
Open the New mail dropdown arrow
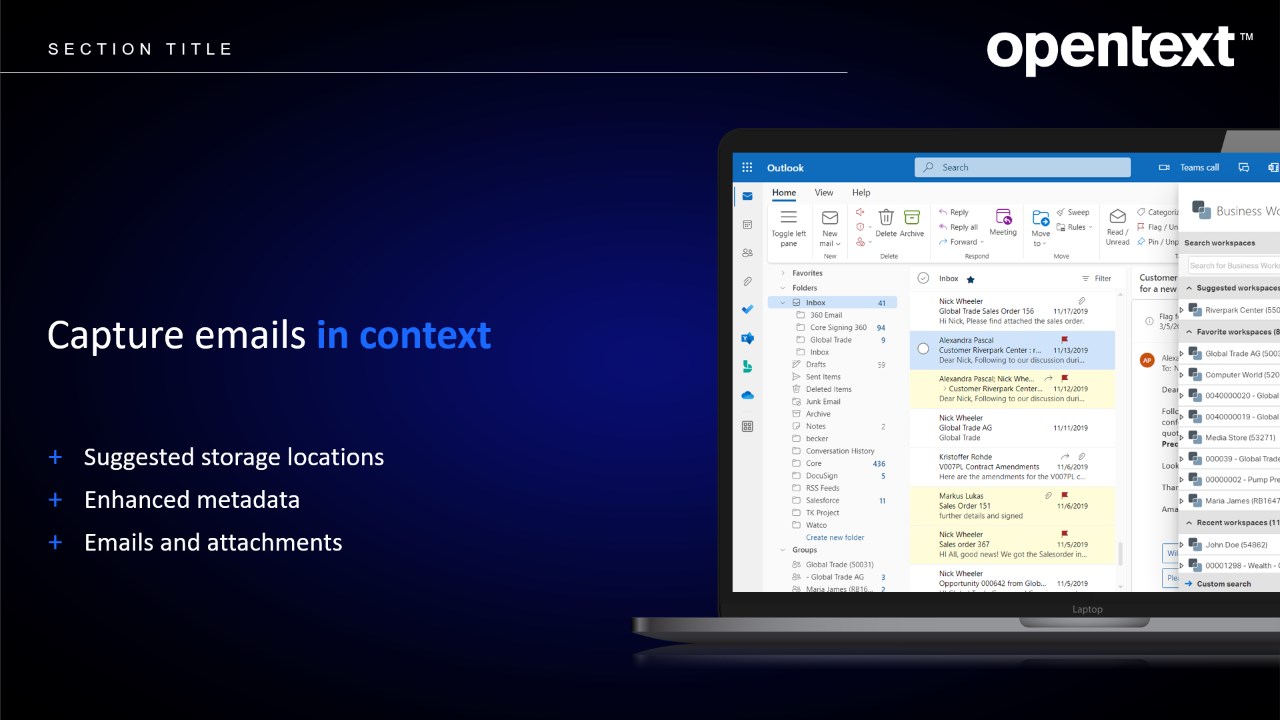(x=838, y=244)
